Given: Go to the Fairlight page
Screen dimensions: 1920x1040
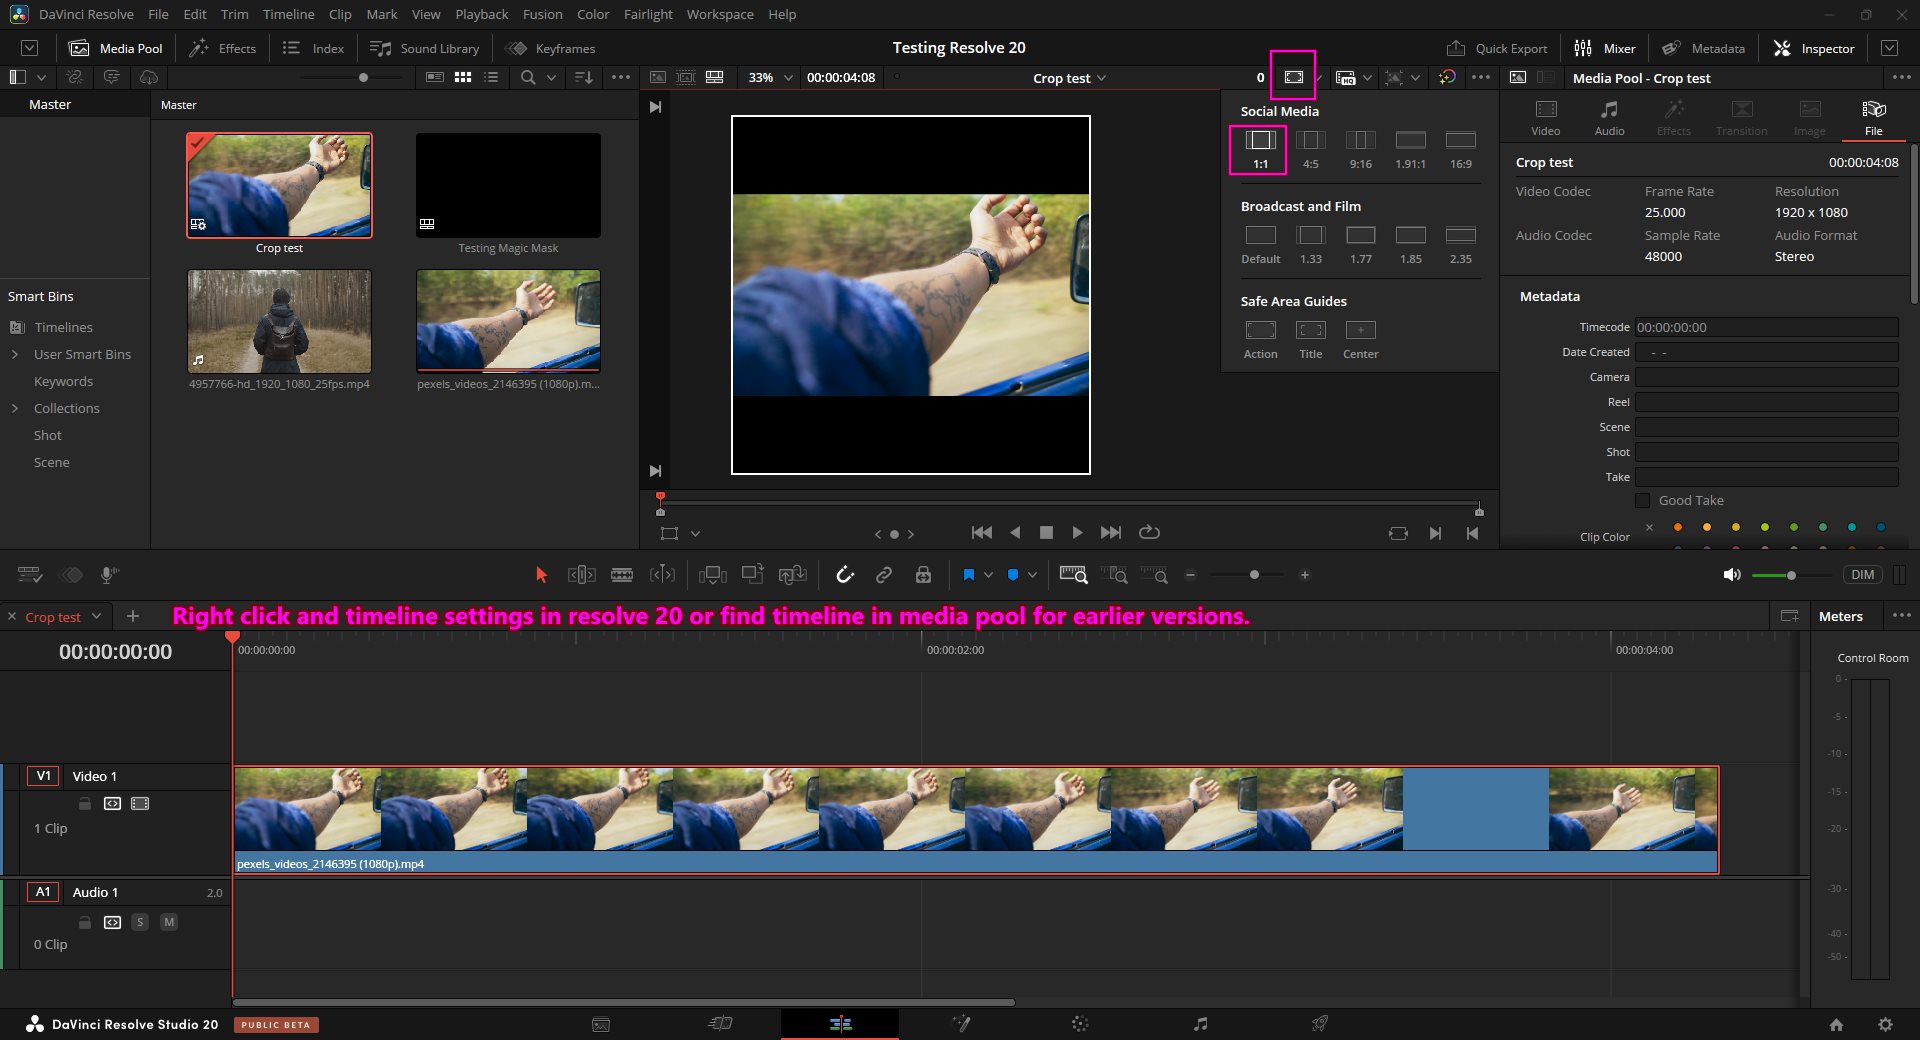Looking at the screenshot, I should 1200,1023.
